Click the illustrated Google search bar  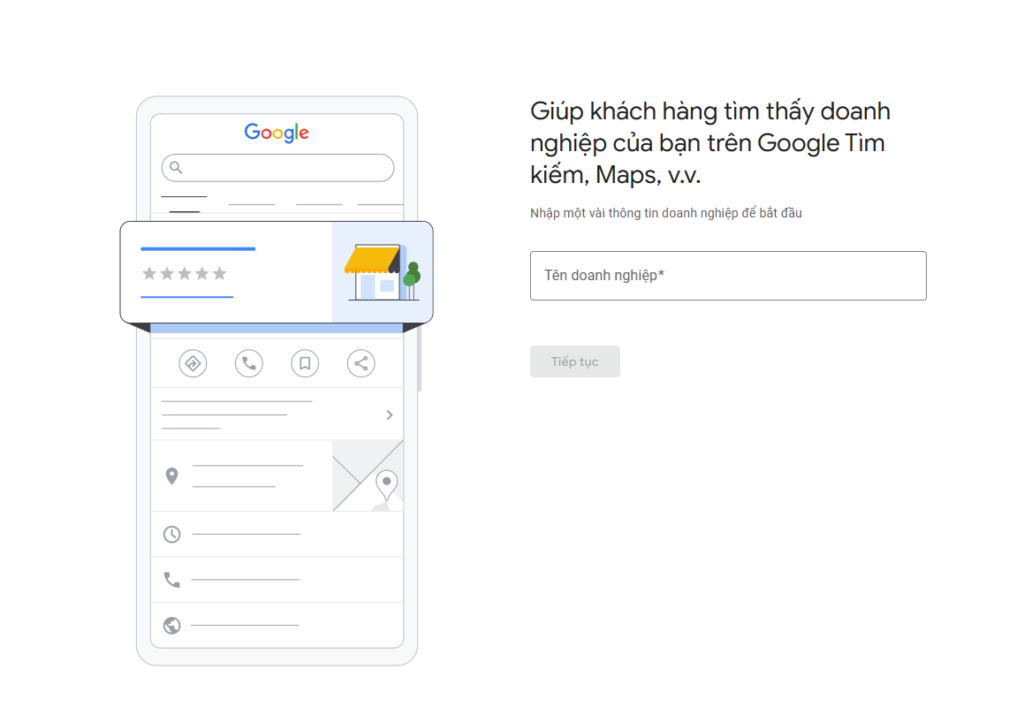(278, 168)
